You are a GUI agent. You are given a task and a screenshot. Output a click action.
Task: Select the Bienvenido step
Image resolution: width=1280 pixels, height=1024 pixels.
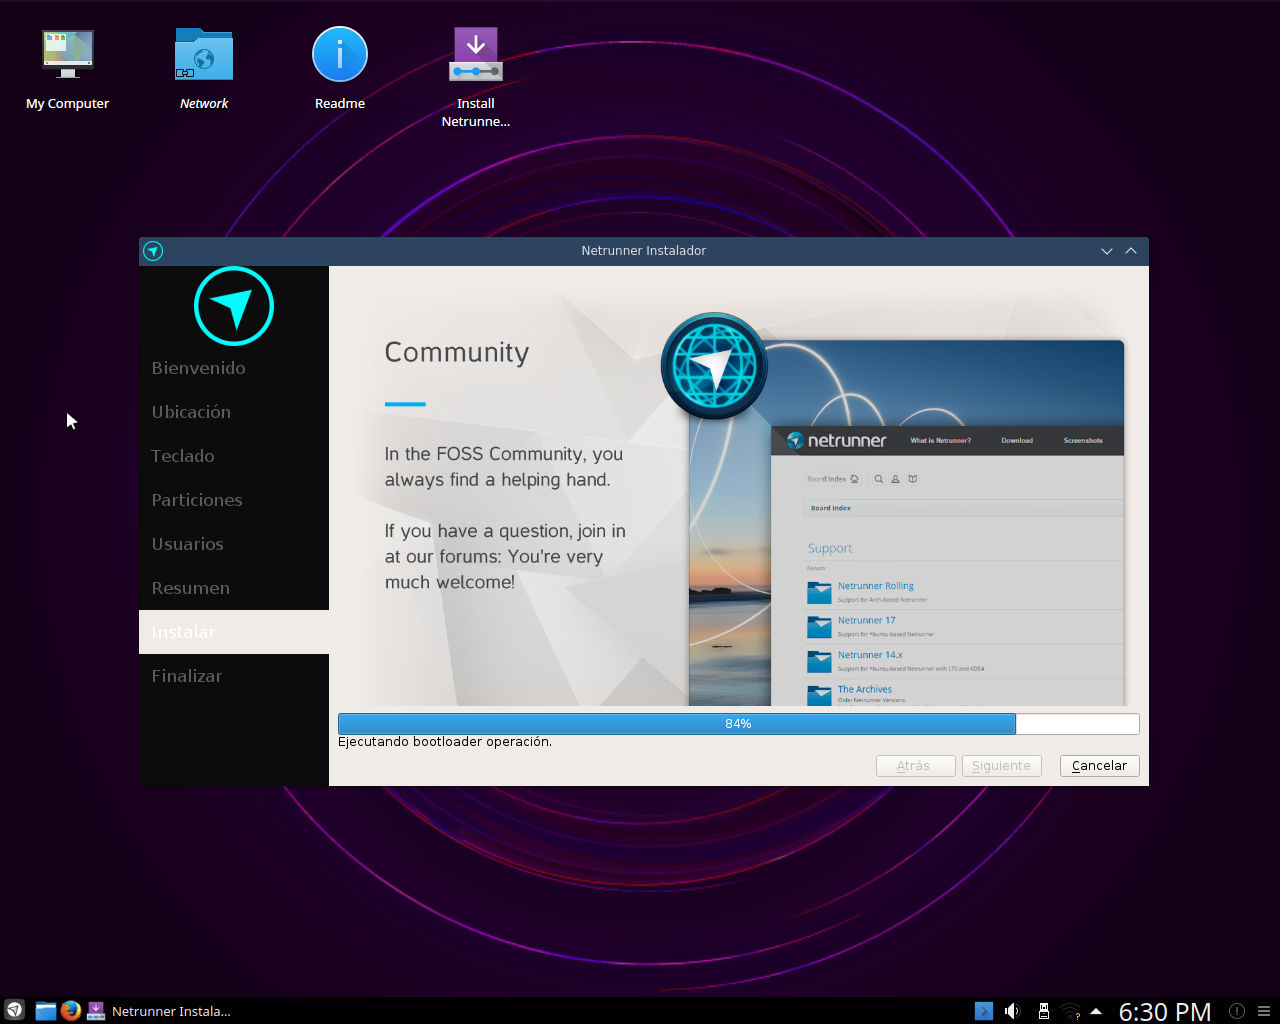234,368
